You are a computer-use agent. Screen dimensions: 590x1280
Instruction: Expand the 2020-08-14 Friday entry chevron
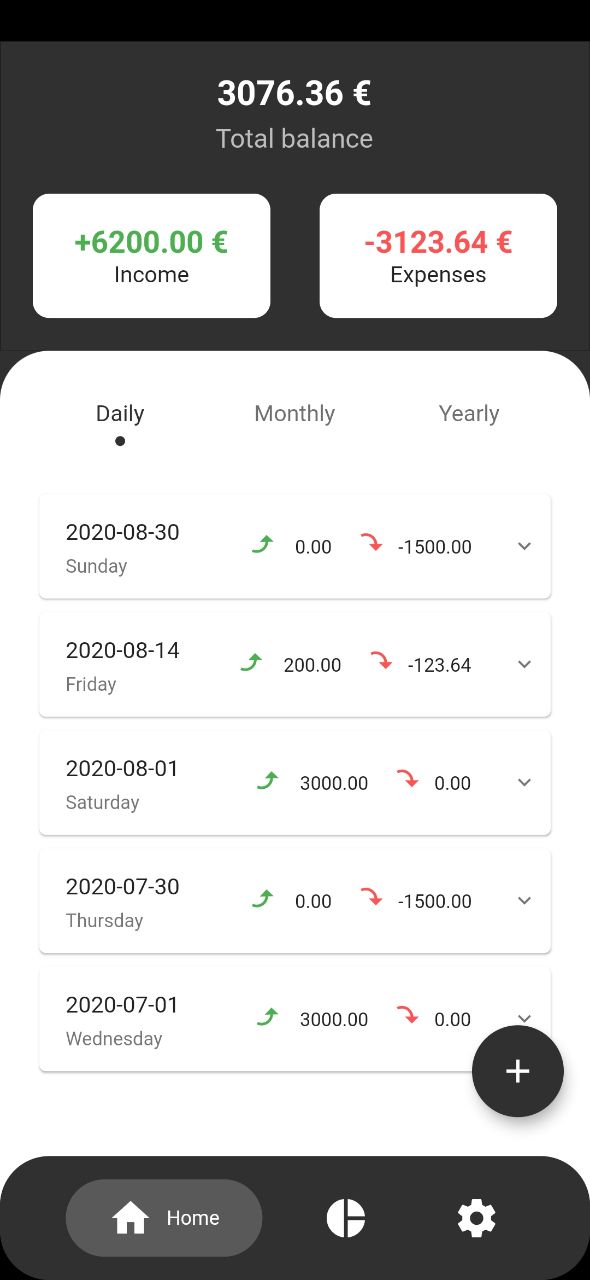click(524, 664)
